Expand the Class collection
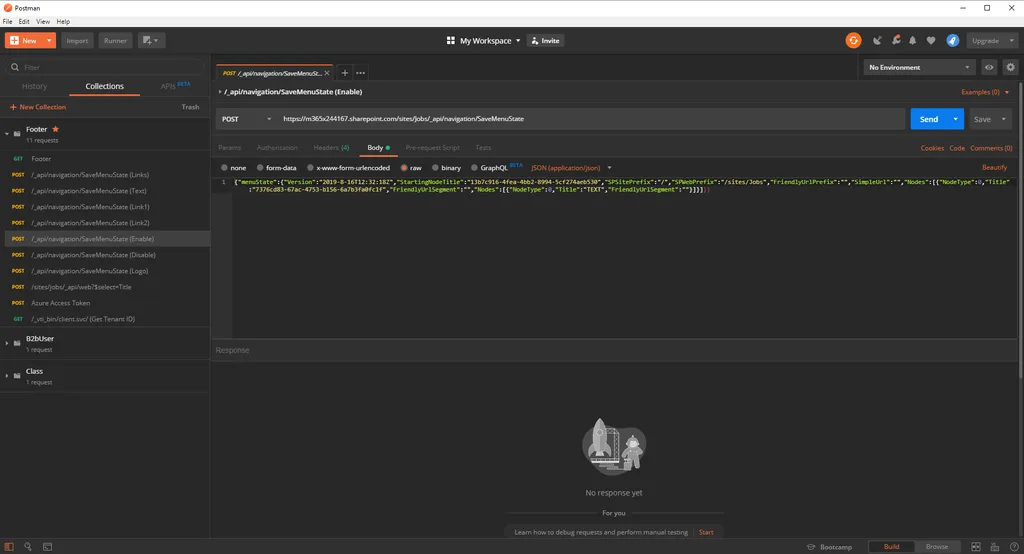This screenshot has height=554, width=1024. coord(7,376)
